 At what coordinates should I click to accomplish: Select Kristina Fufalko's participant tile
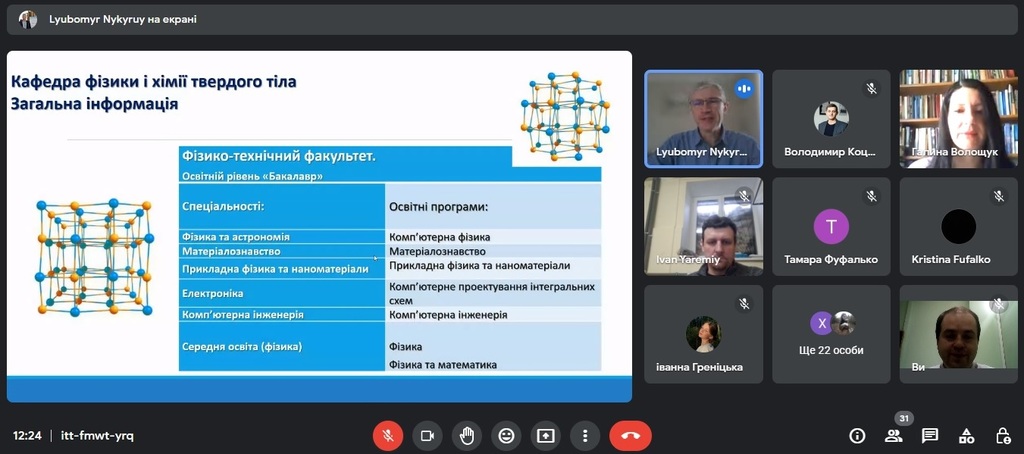coord(959,227)
